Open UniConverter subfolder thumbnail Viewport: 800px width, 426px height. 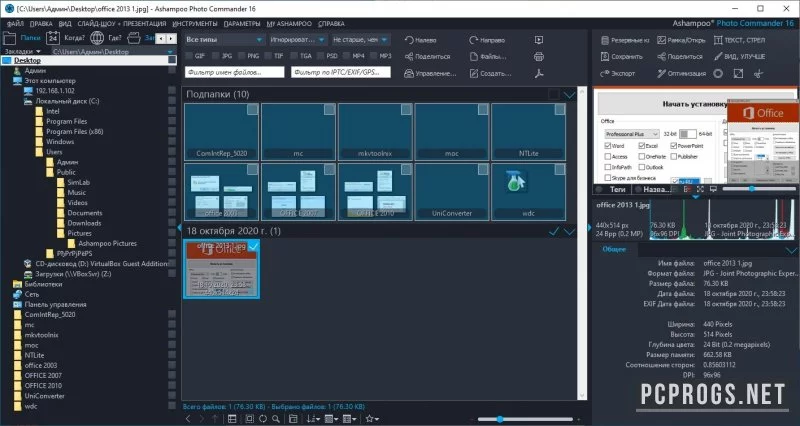(452, 192)
